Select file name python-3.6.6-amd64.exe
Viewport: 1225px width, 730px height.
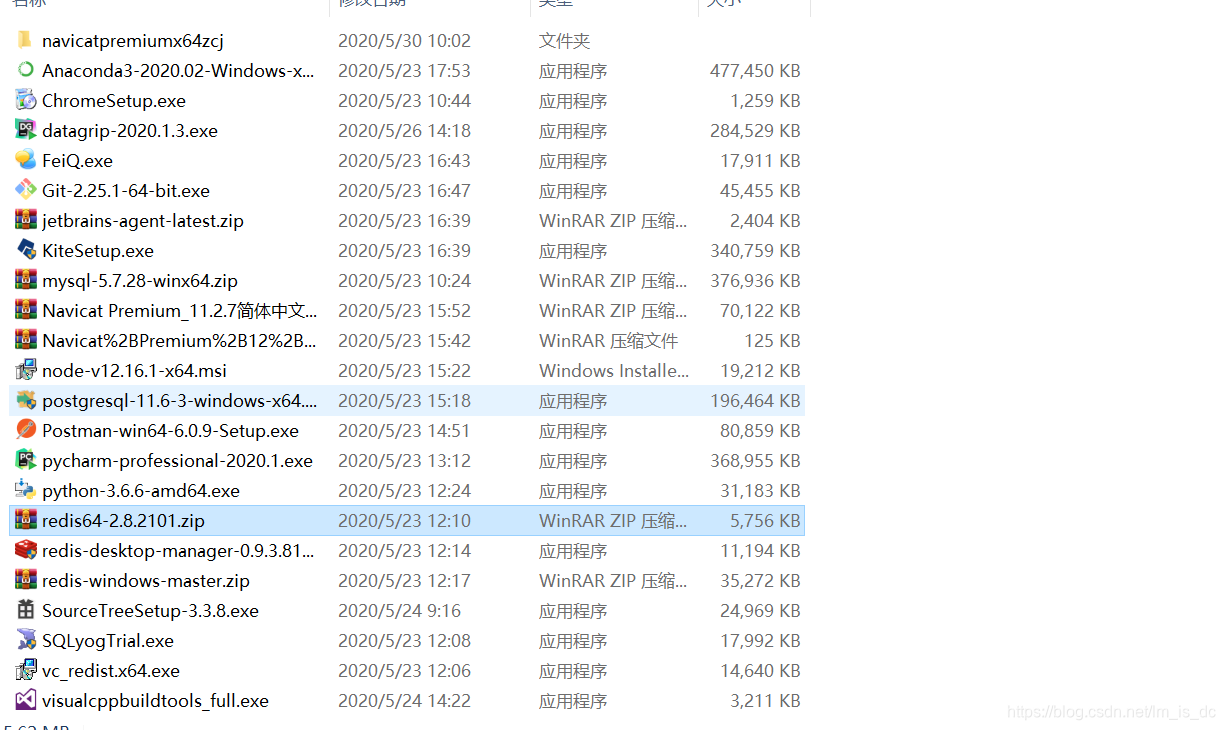(x=141, y=491)
